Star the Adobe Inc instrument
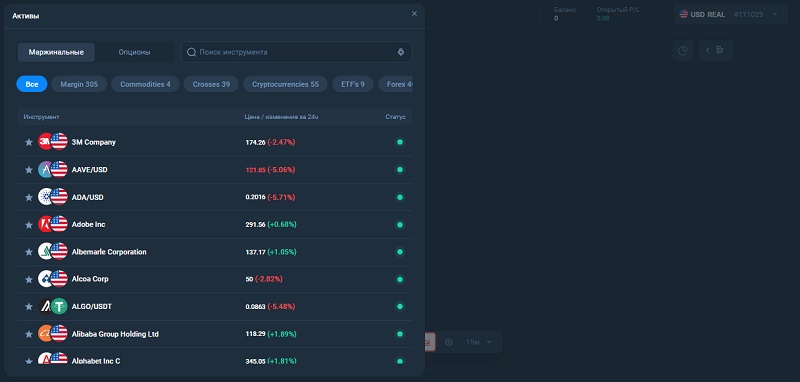This screenshot has width=800, height=382. (x=29, y=224)
